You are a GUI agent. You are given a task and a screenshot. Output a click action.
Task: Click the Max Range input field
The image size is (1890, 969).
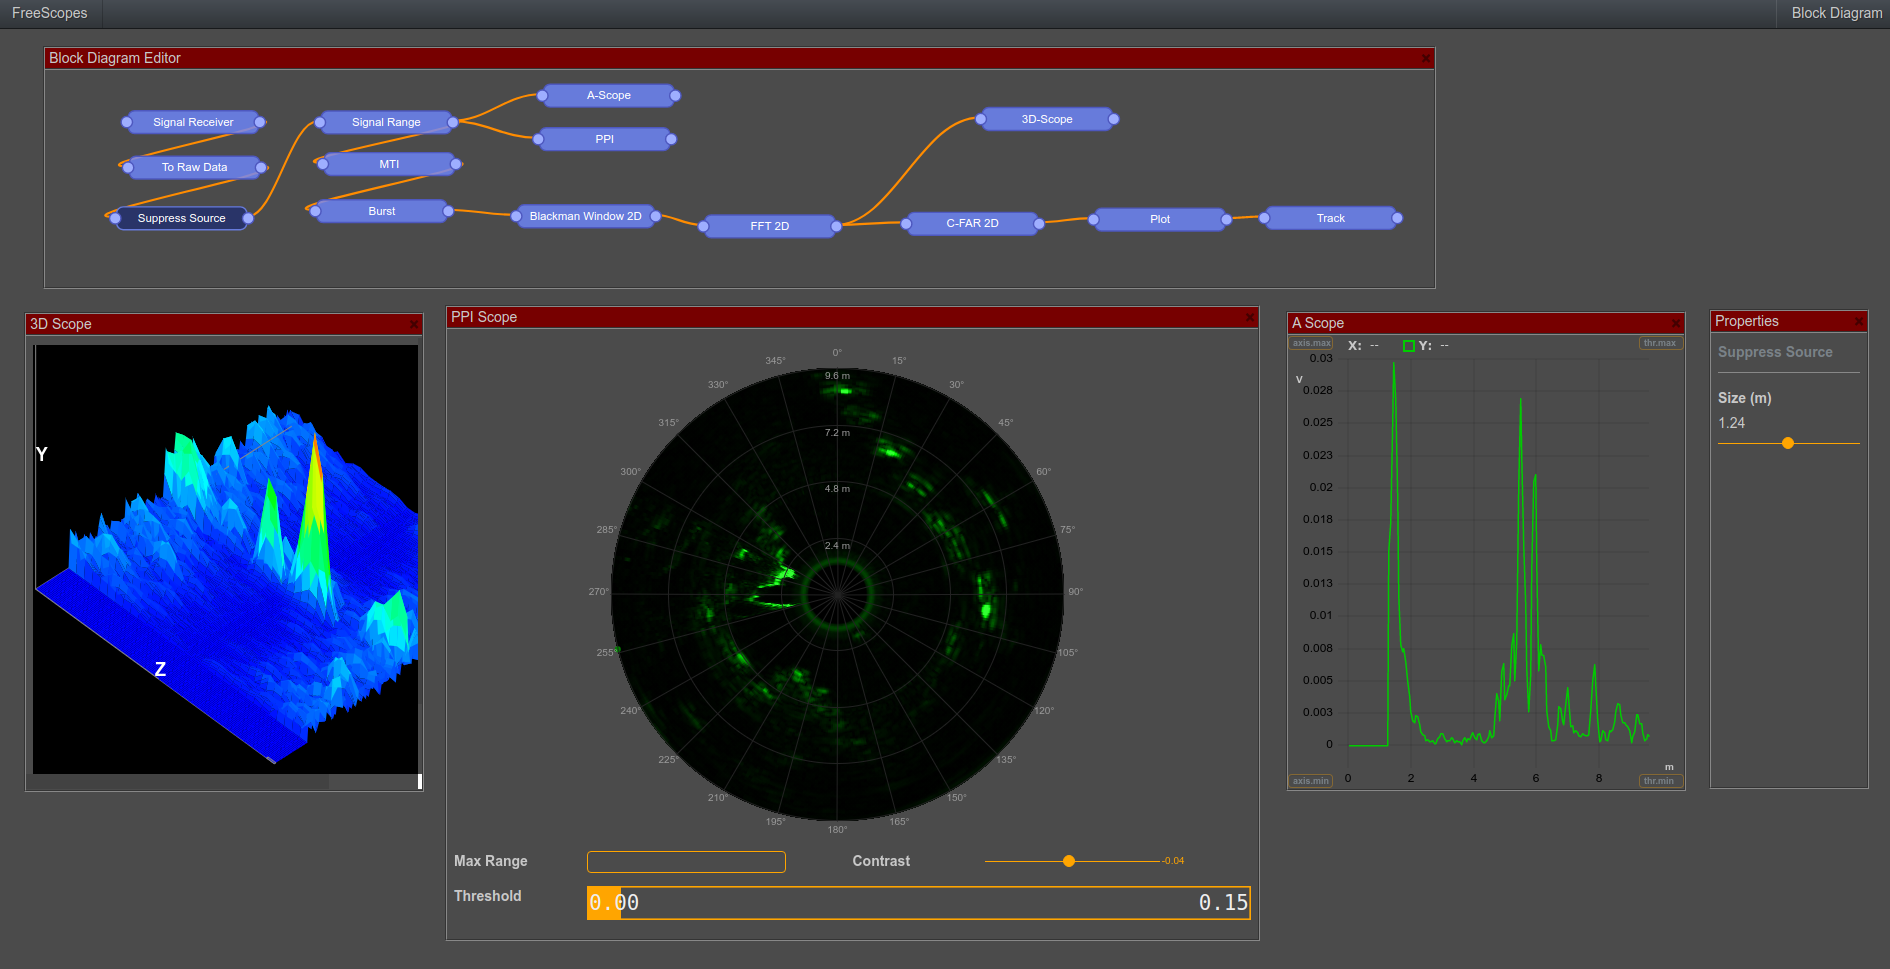(x=685, y=861)
